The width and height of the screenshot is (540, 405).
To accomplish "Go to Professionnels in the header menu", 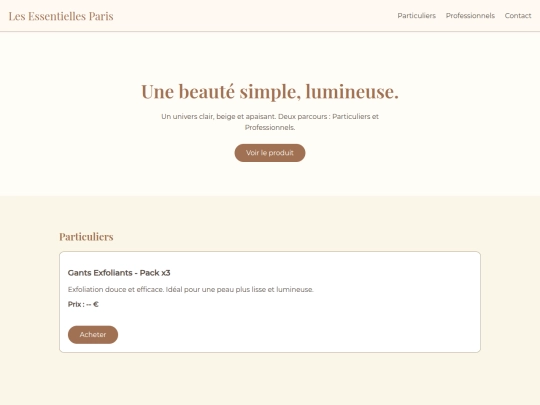I will coord(470,15).
